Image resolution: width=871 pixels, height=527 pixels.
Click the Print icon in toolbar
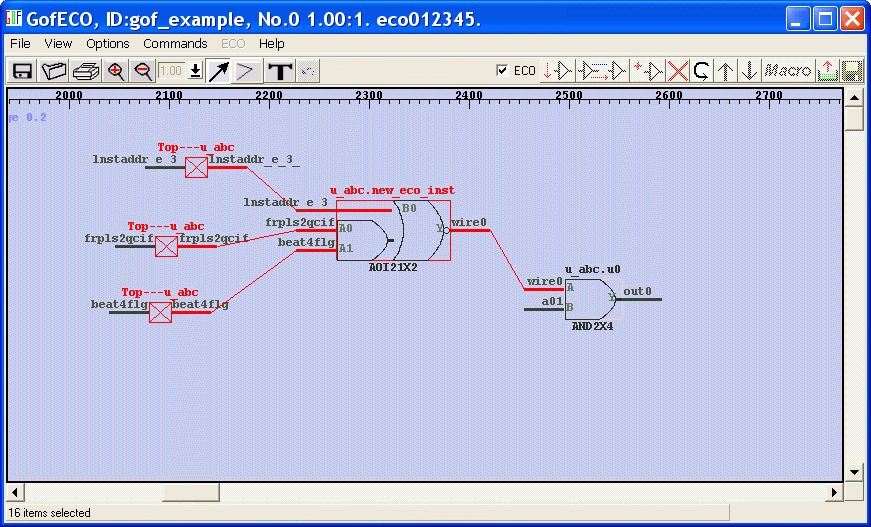[86, 71]
